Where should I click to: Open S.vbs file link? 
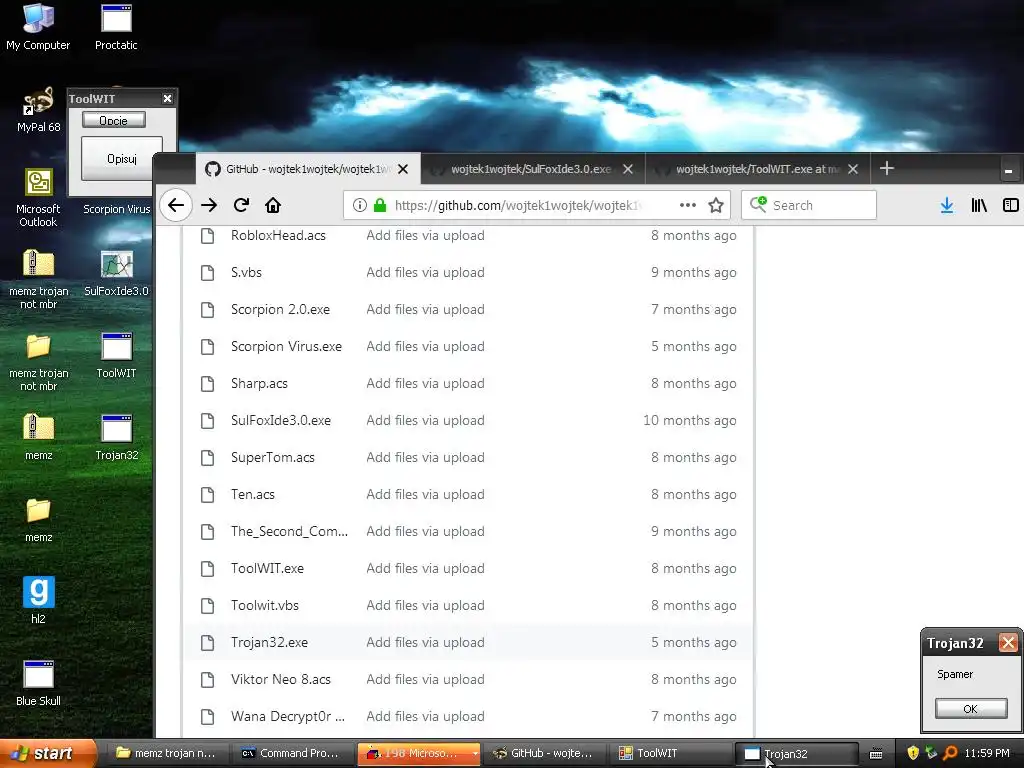(x=246, y=272)
